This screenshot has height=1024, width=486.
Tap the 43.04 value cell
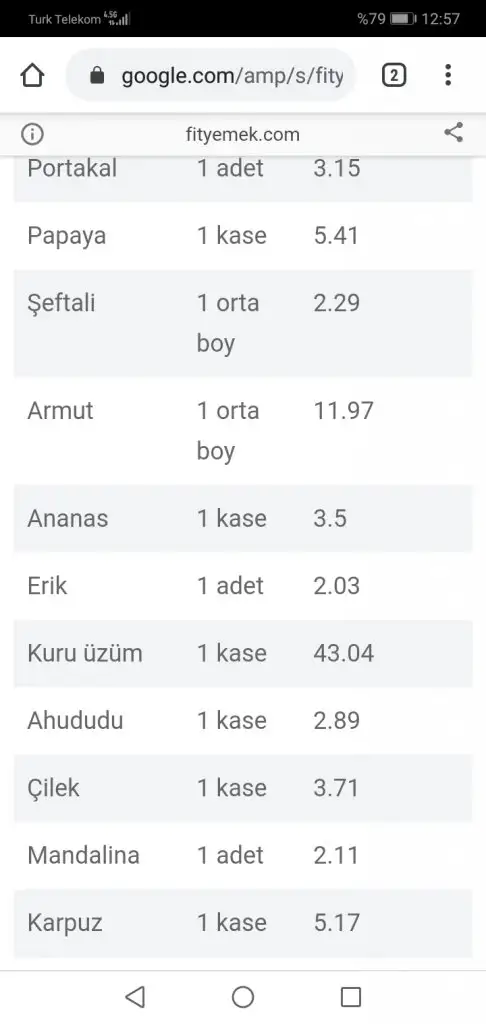(344, 653)
